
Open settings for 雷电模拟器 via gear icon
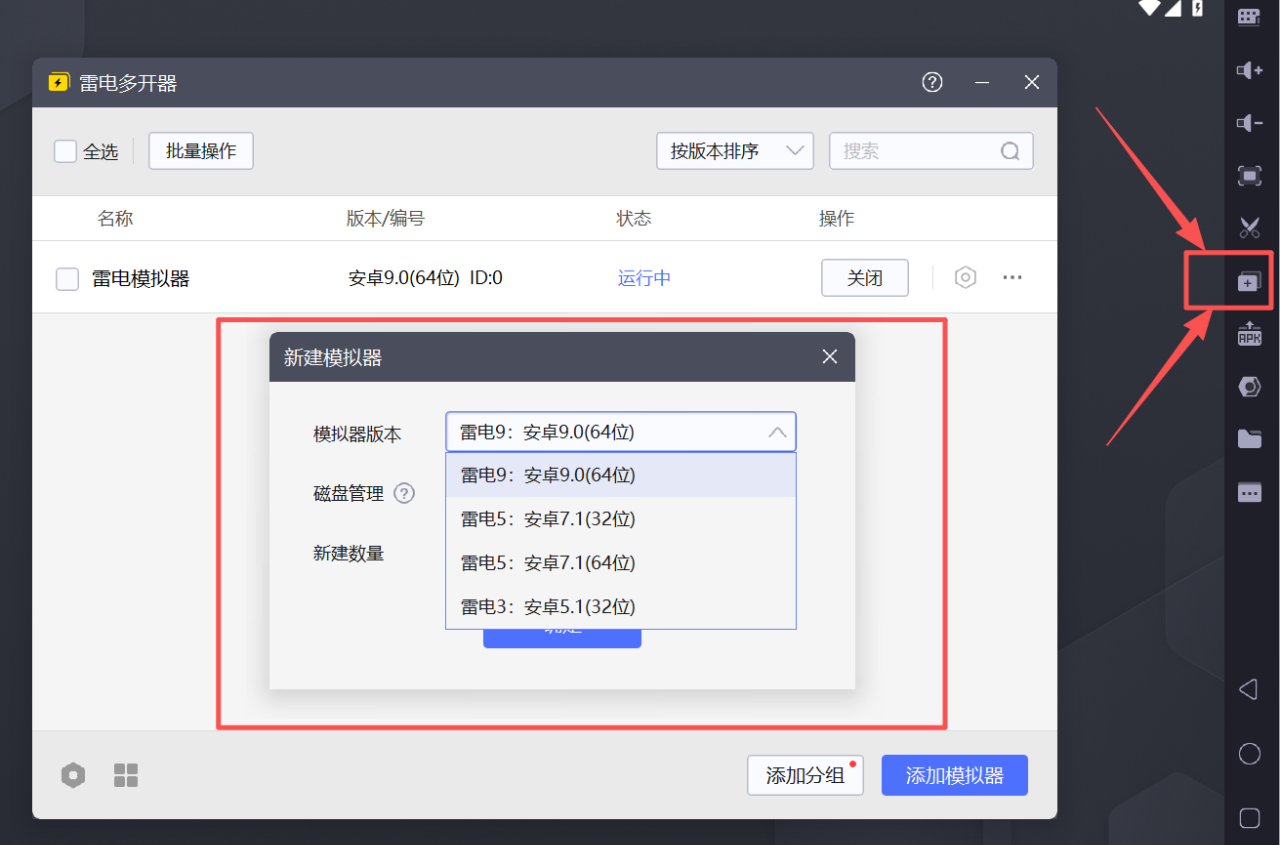pyautogui.click(x=965, y=277)
